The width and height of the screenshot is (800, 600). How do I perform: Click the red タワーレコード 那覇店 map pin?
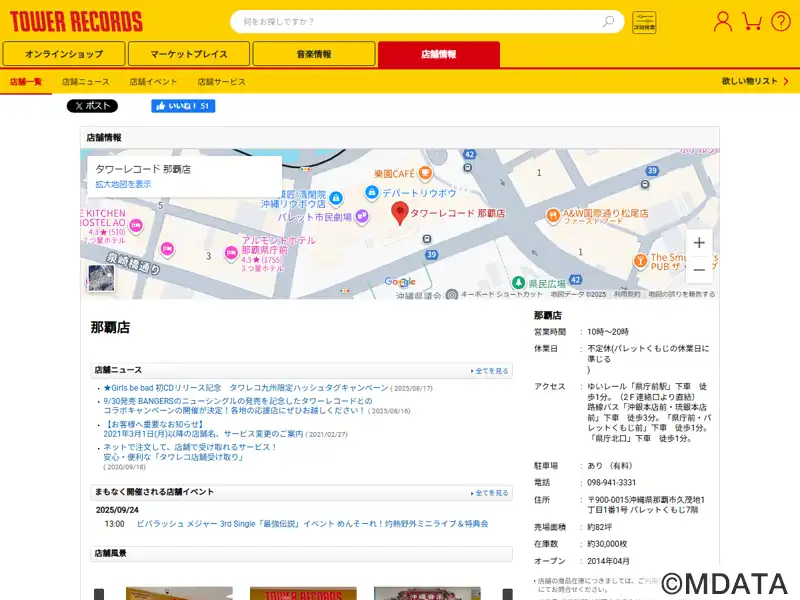pyautogui.click(x=399, y=213)
